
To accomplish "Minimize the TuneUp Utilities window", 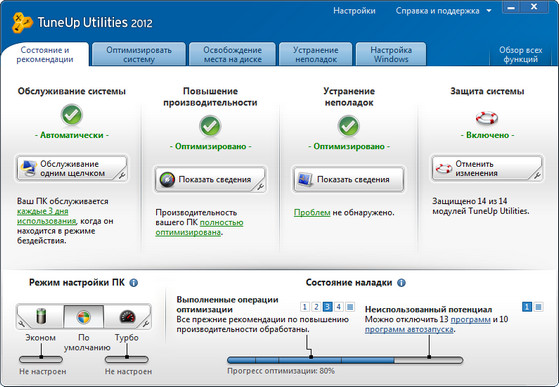I will click(x=512, y=7).
